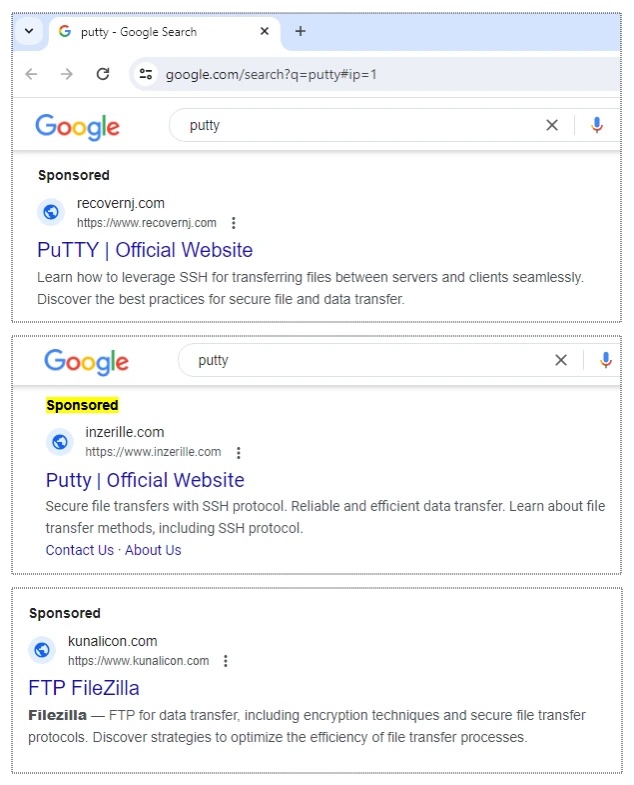This screenshot has height=785, width=634.
Task: Open site information icon in address bar
Action: [x=146, y=74]
